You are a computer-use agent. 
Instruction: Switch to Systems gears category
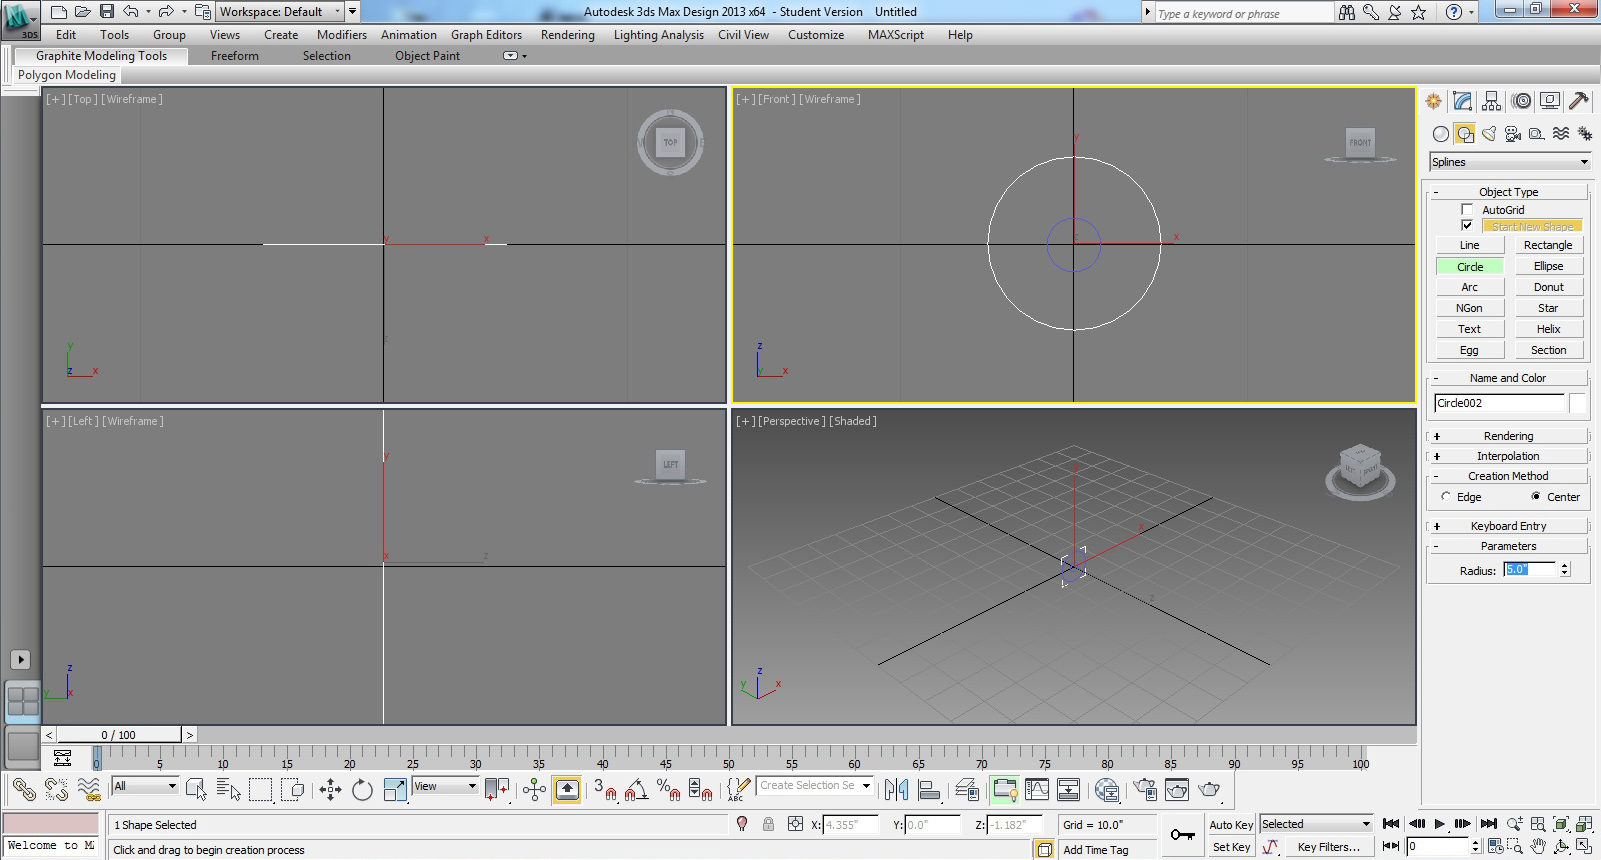coord(1585,134)
